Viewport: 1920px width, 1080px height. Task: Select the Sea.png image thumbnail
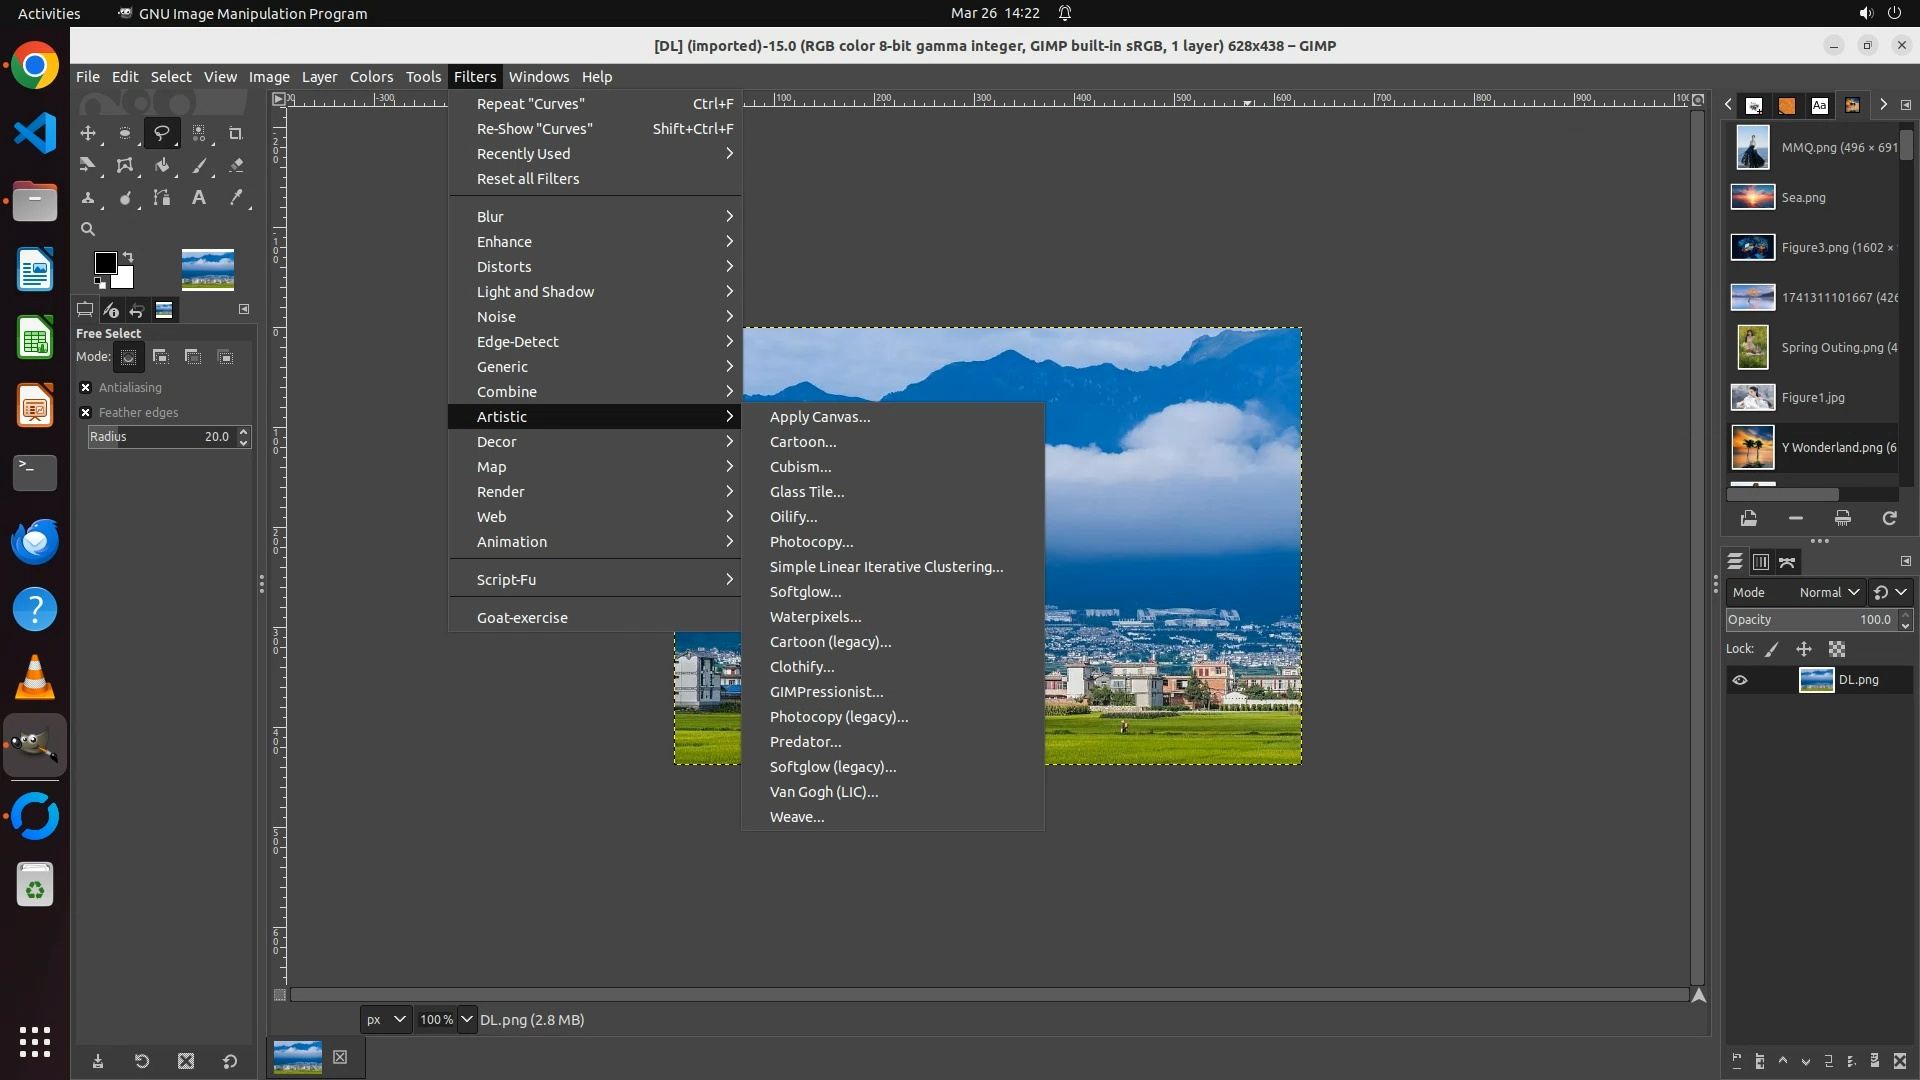[x=1753, y=197]
